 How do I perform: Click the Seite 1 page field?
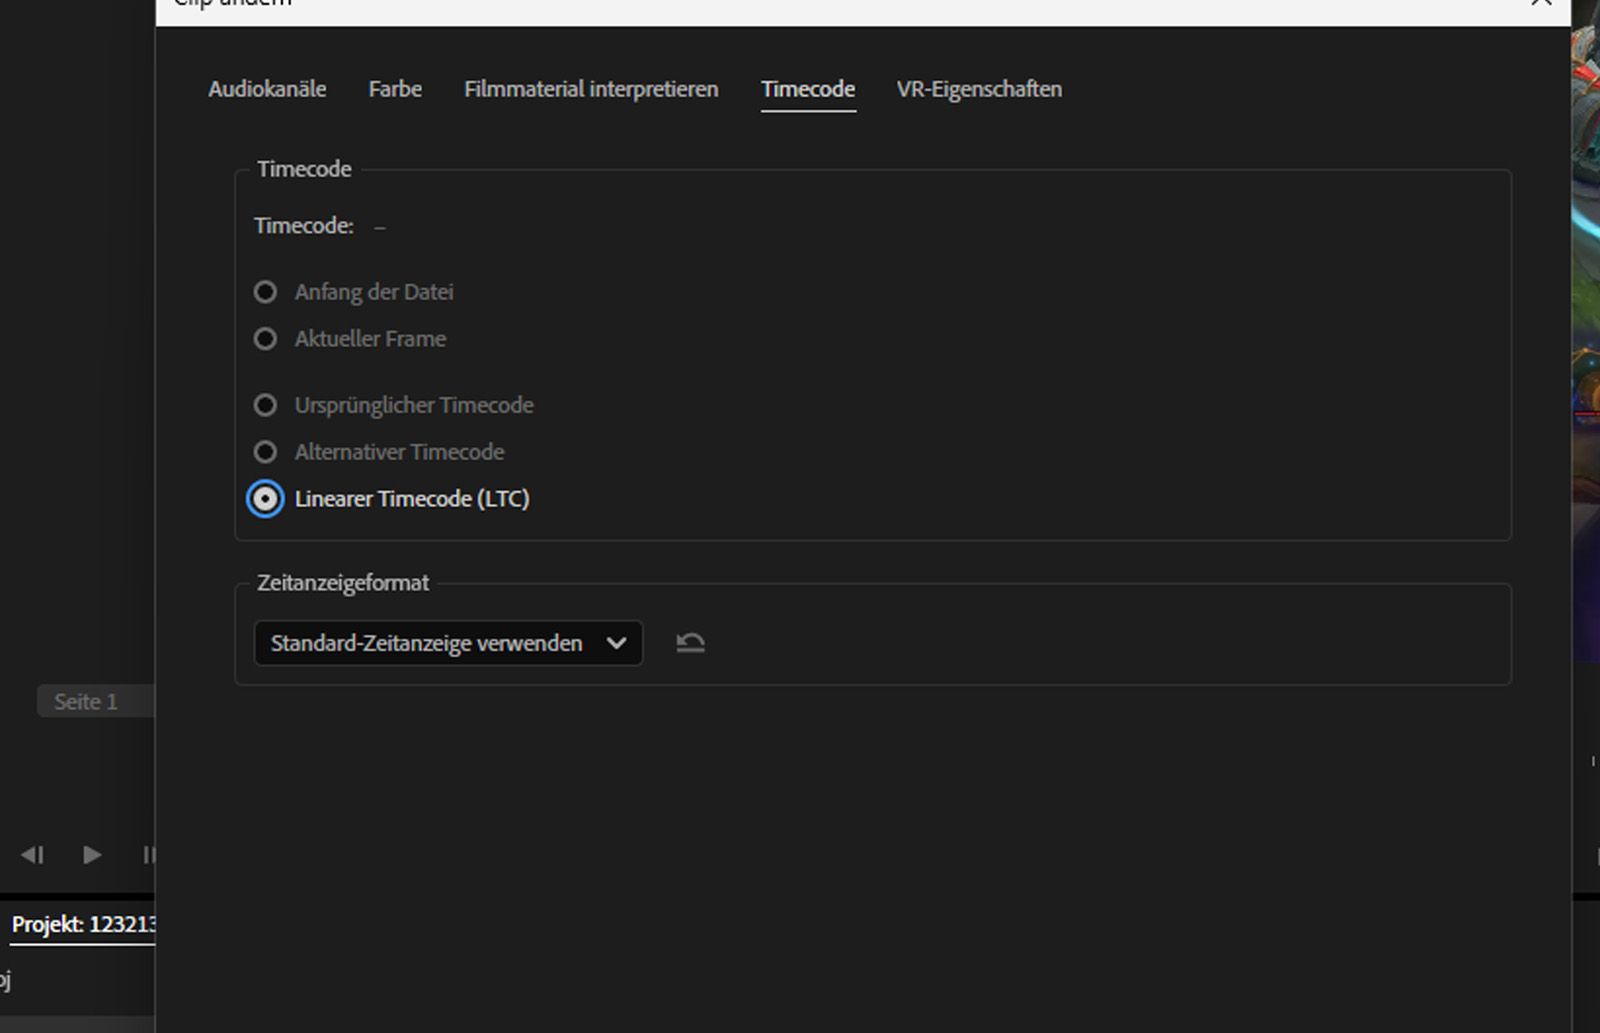(x=96, y=702)
